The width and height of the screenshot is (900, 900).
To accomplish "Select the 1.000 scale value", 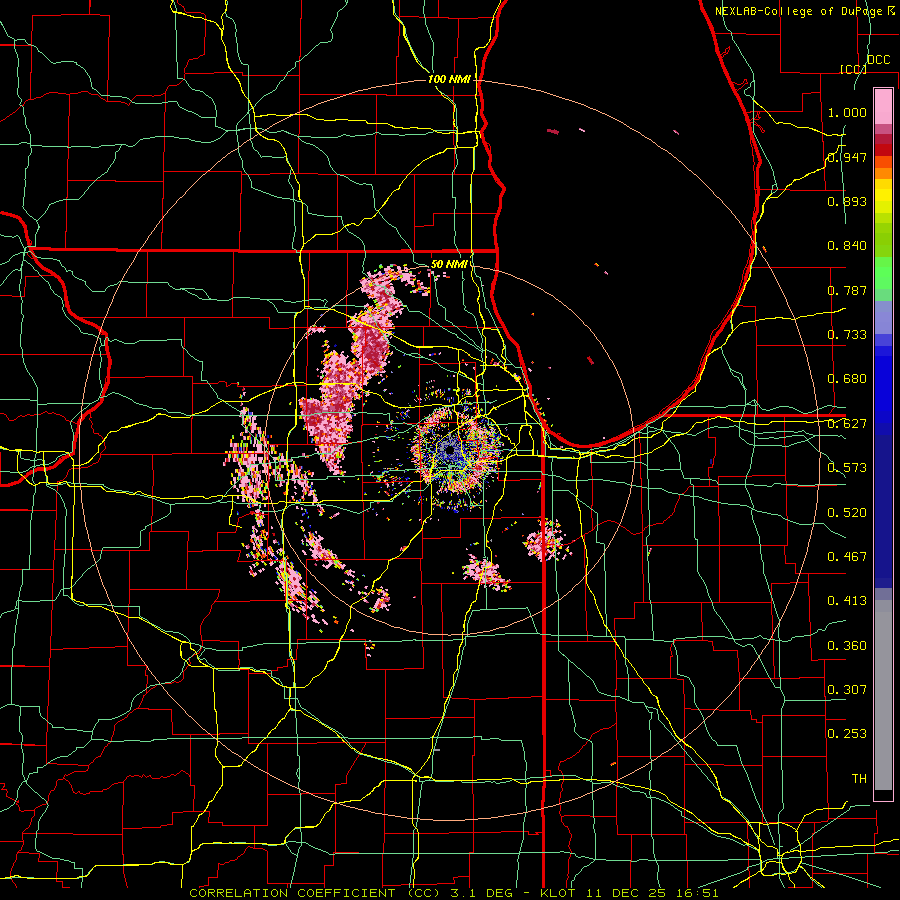I will click(847, 112).
